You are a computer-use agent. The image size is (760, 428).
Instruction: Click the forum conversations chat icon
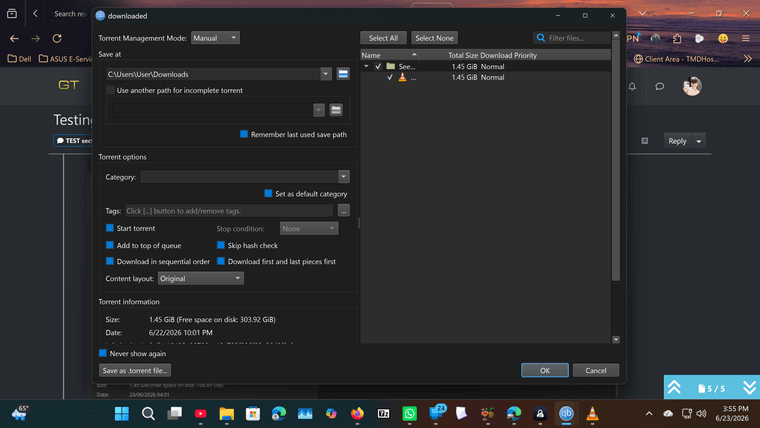(660, 86)
